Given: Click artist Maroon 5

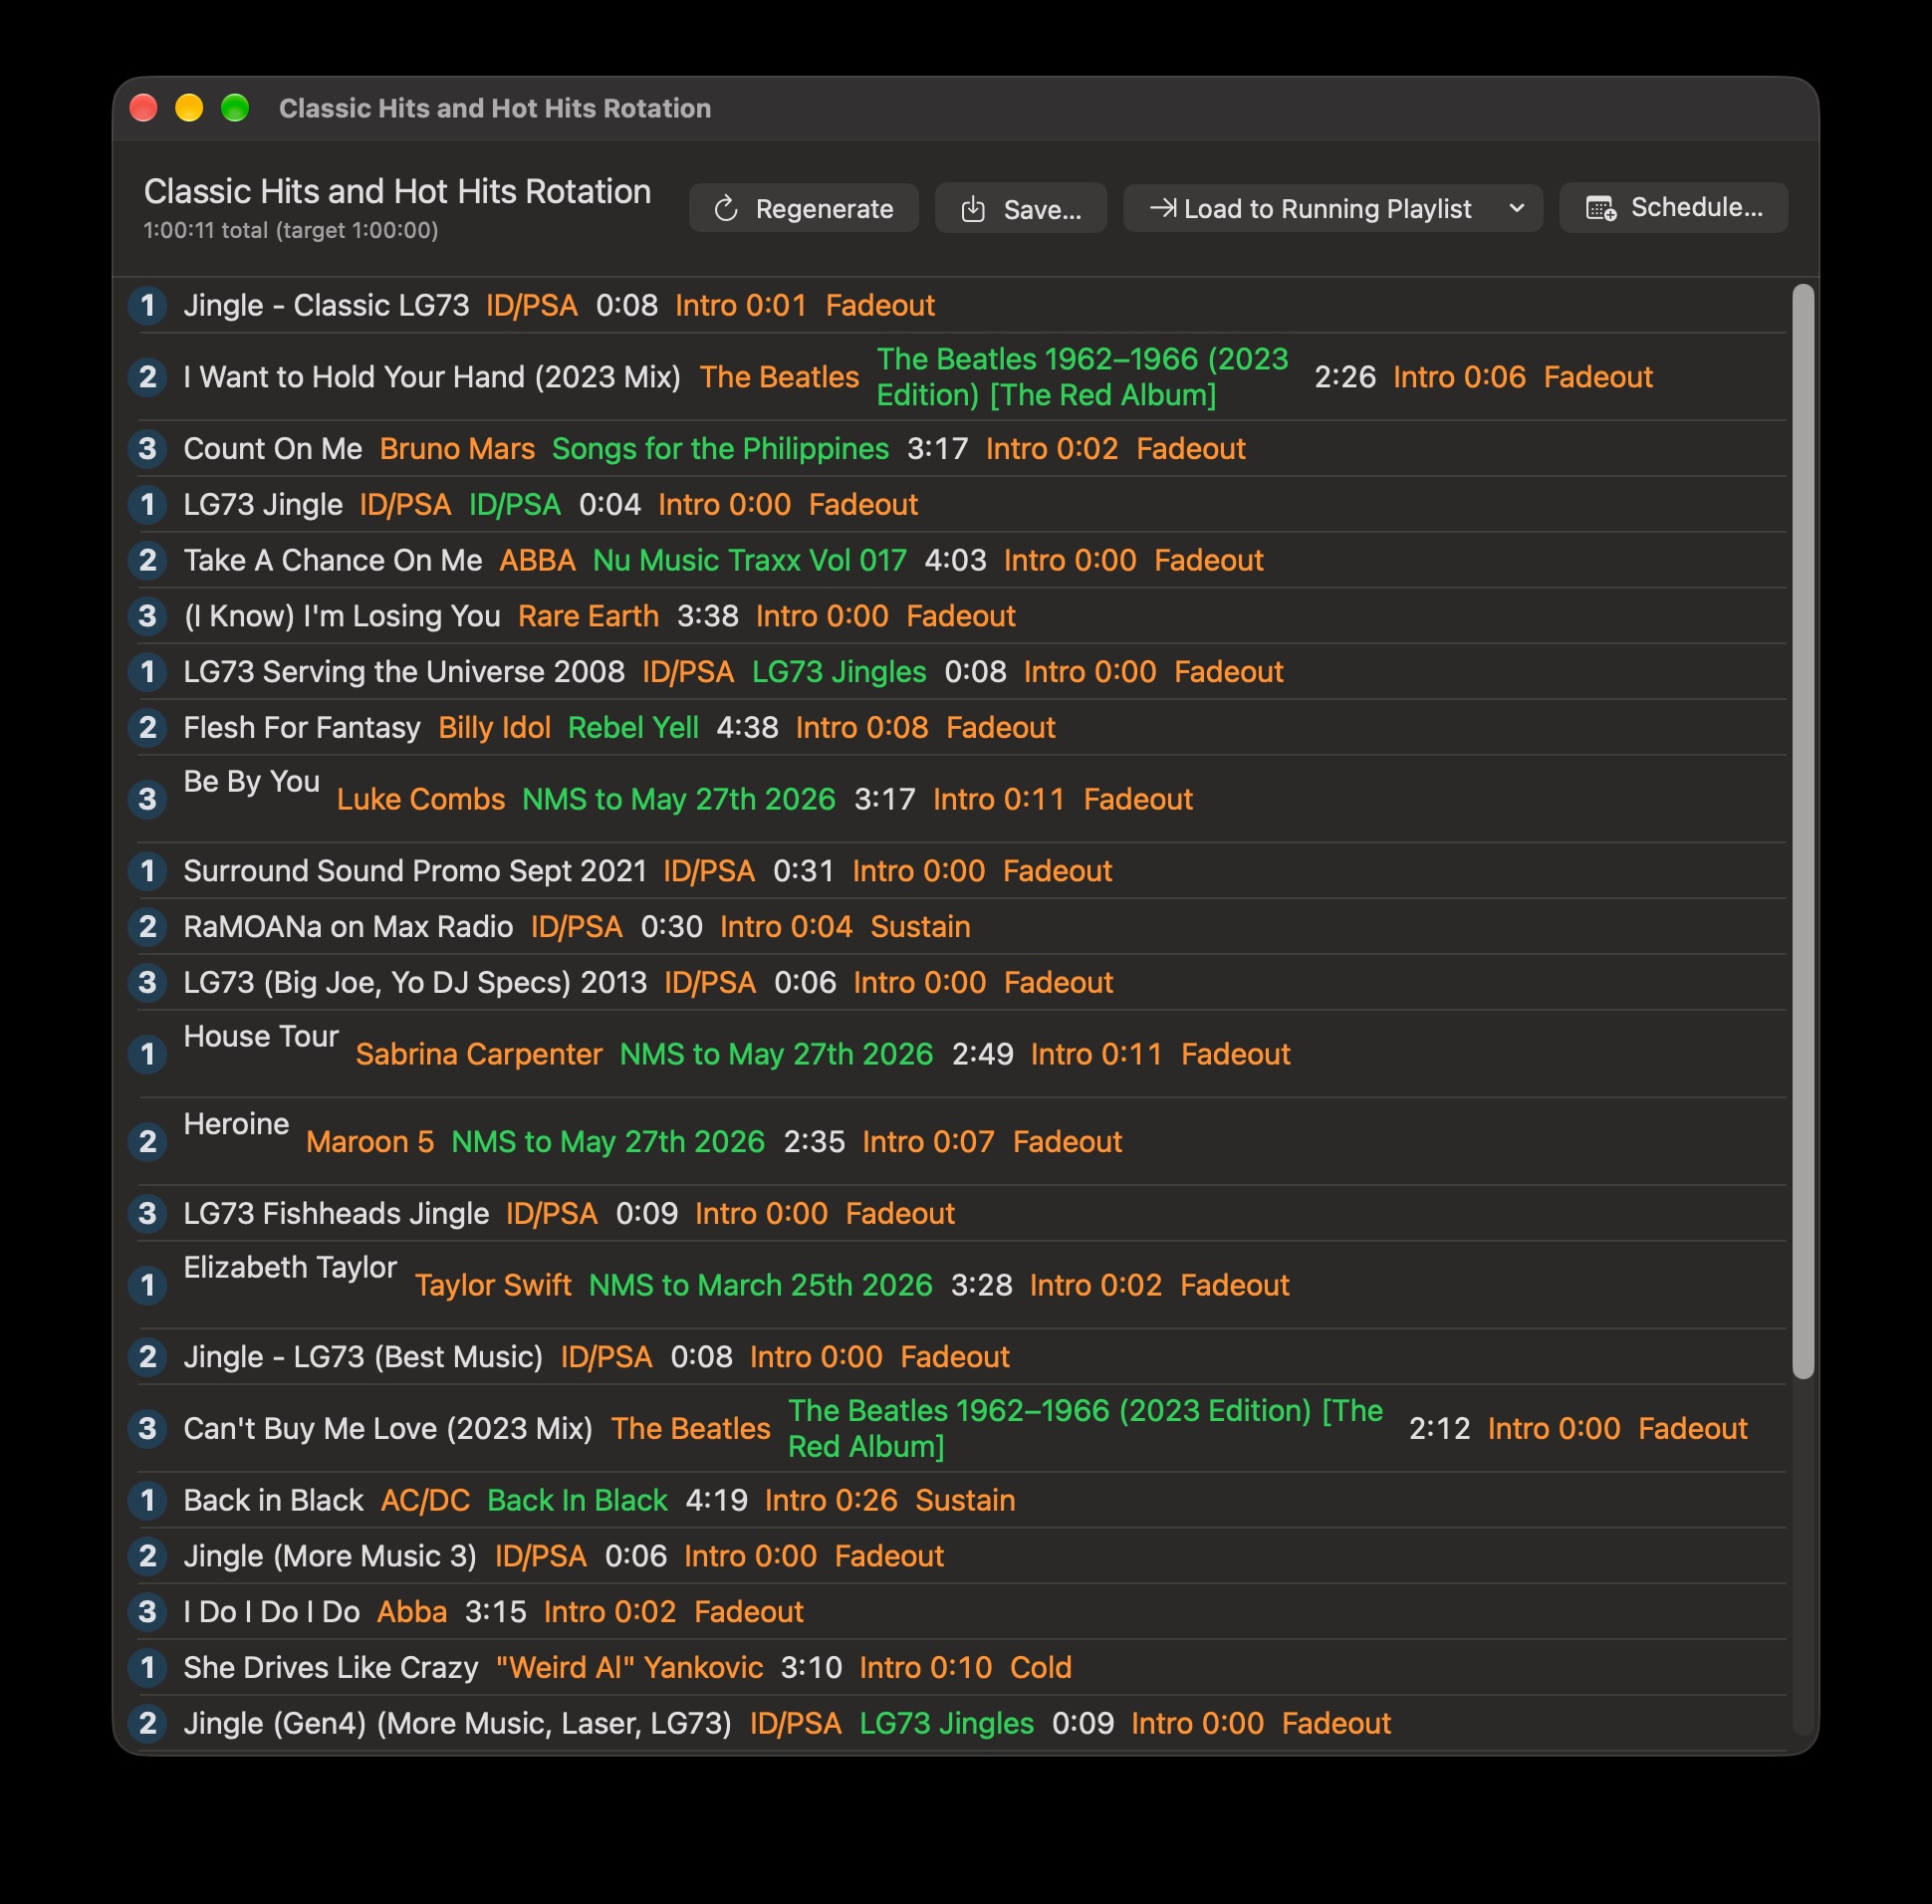Looking at the screenshot, I should pos(370,1142).
